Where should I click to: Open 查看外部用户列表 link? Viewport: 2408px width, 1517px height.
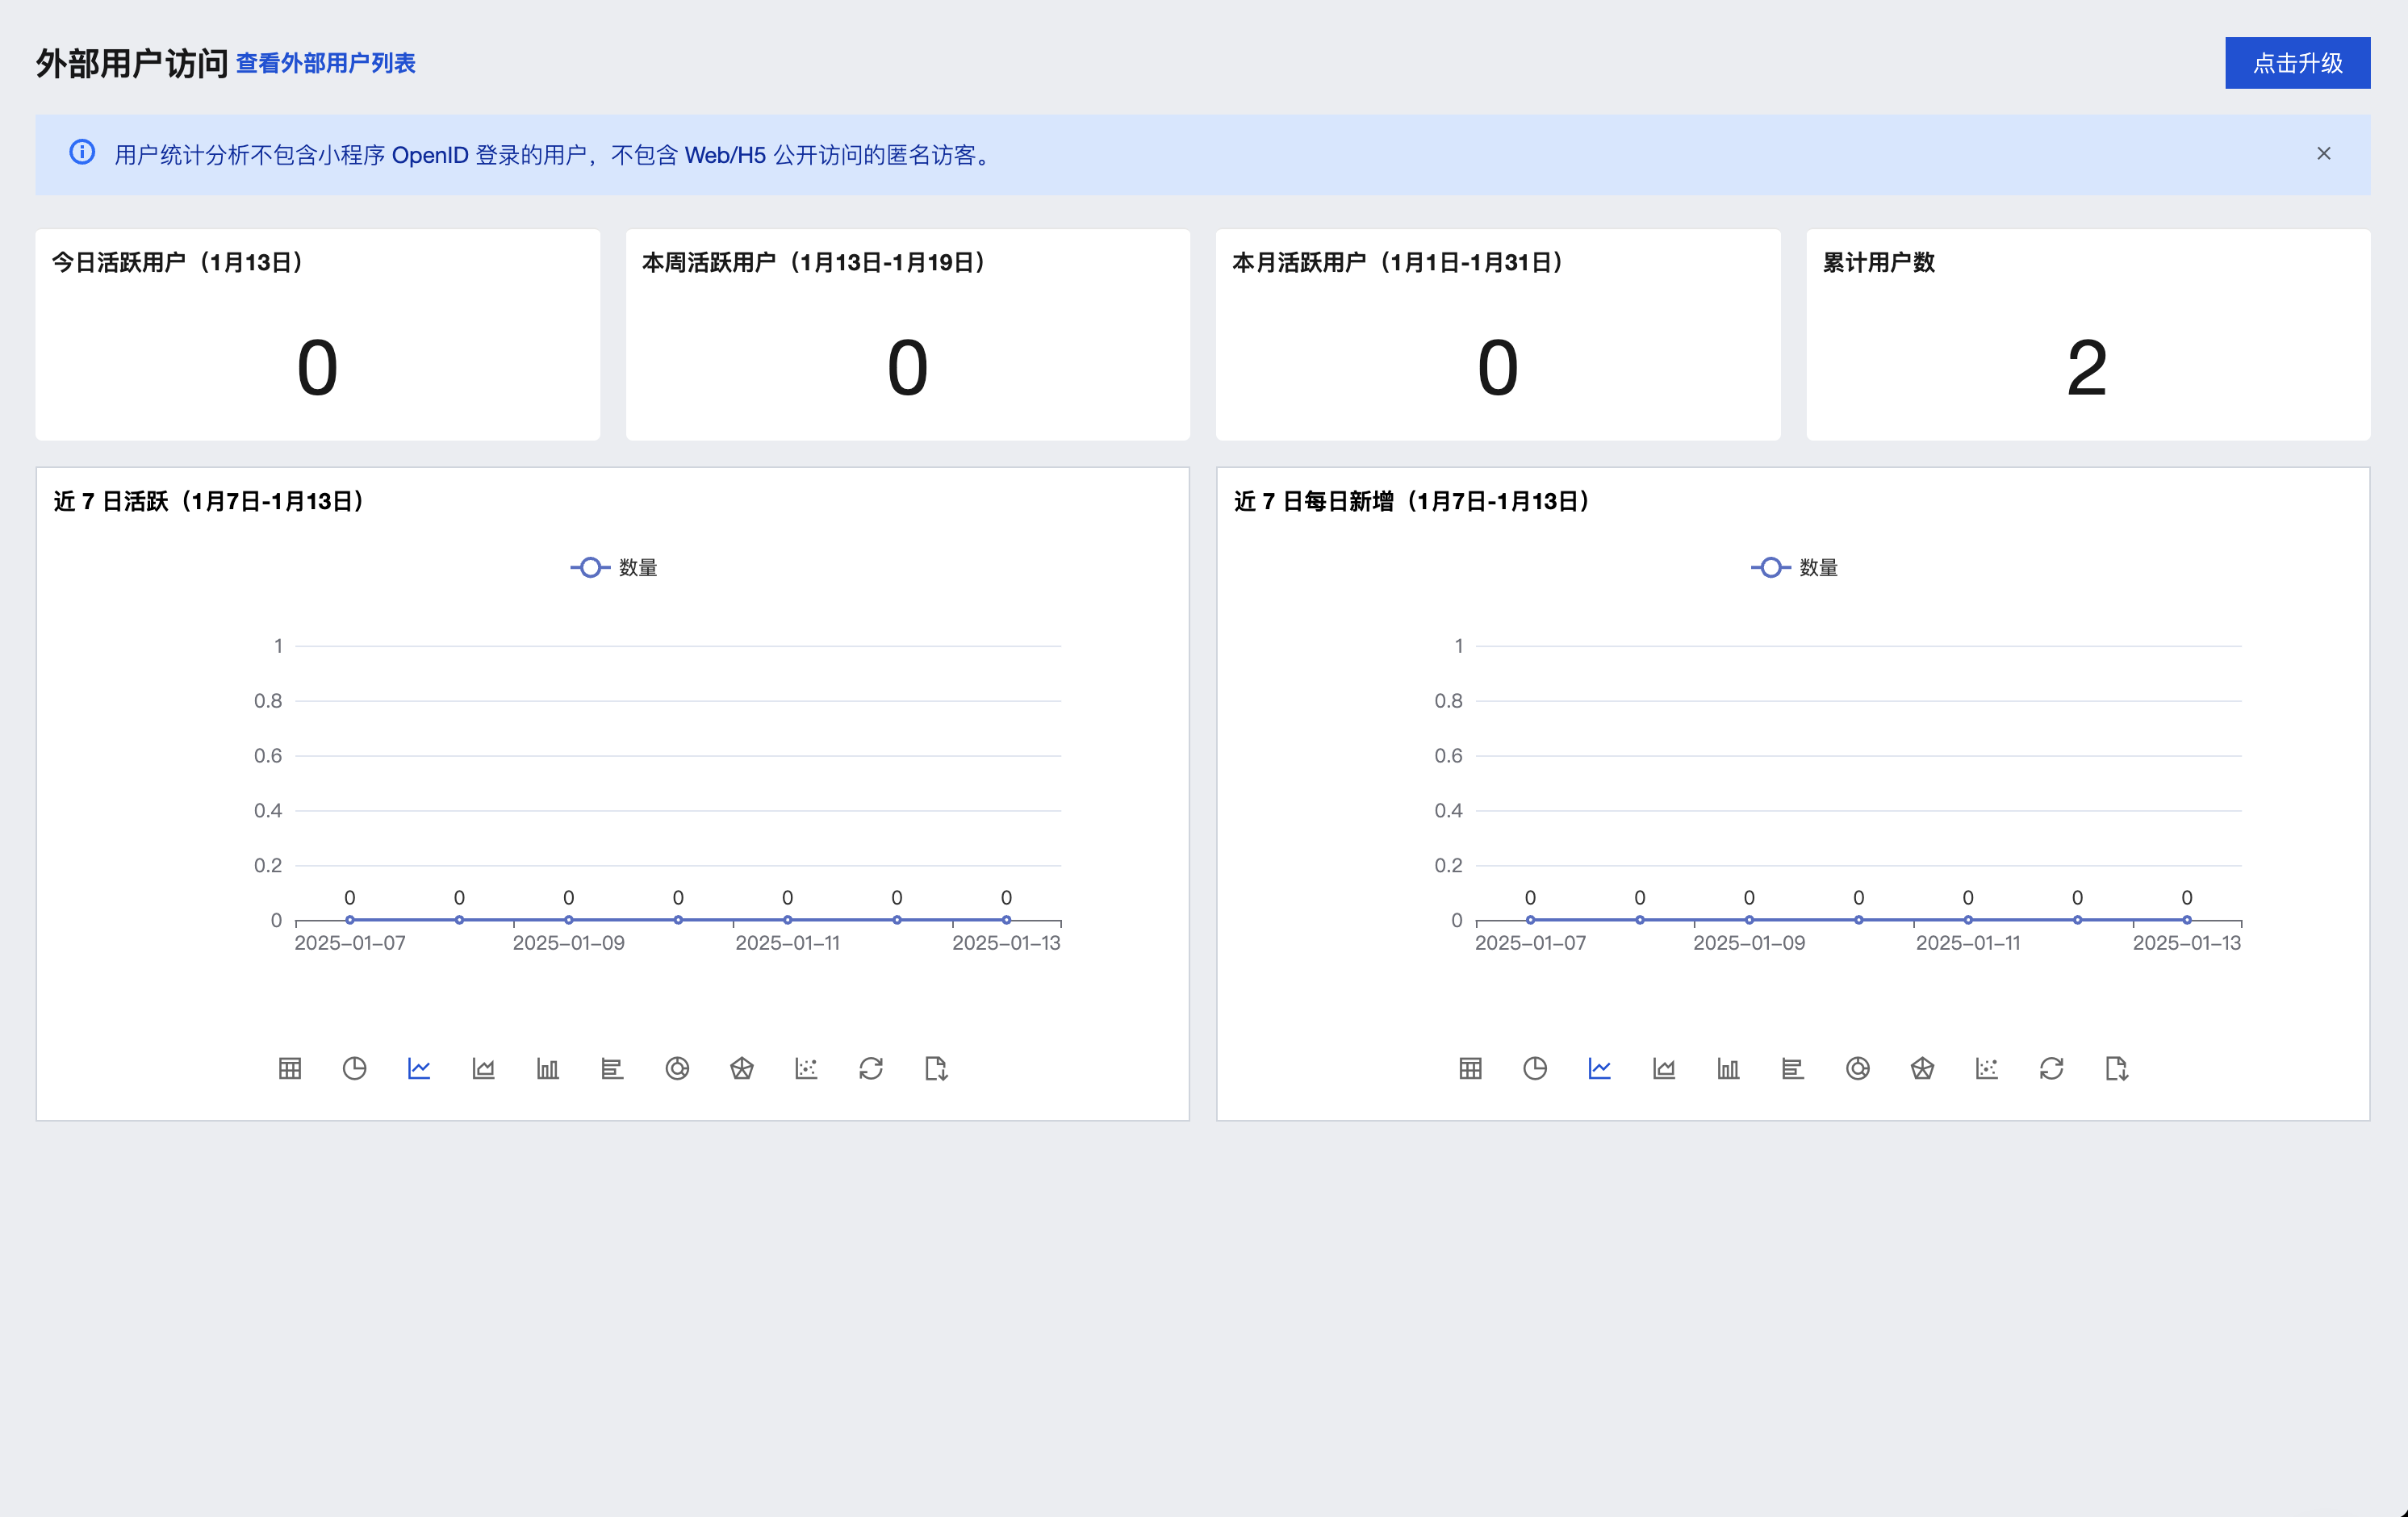click(x=325, y=63)
